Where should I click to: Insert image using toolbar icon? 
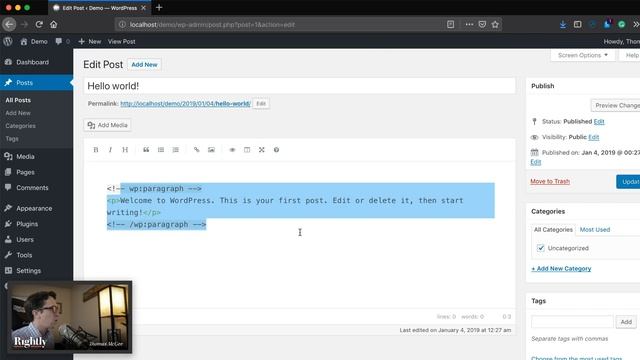click(211, 150)
